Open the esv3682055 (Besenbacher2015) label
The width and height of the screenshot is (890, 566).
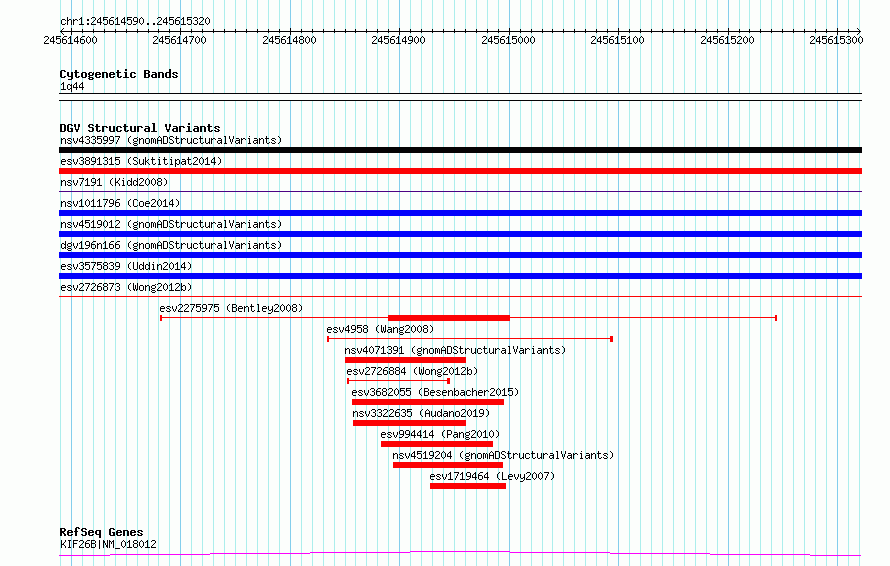pos(435,392)
